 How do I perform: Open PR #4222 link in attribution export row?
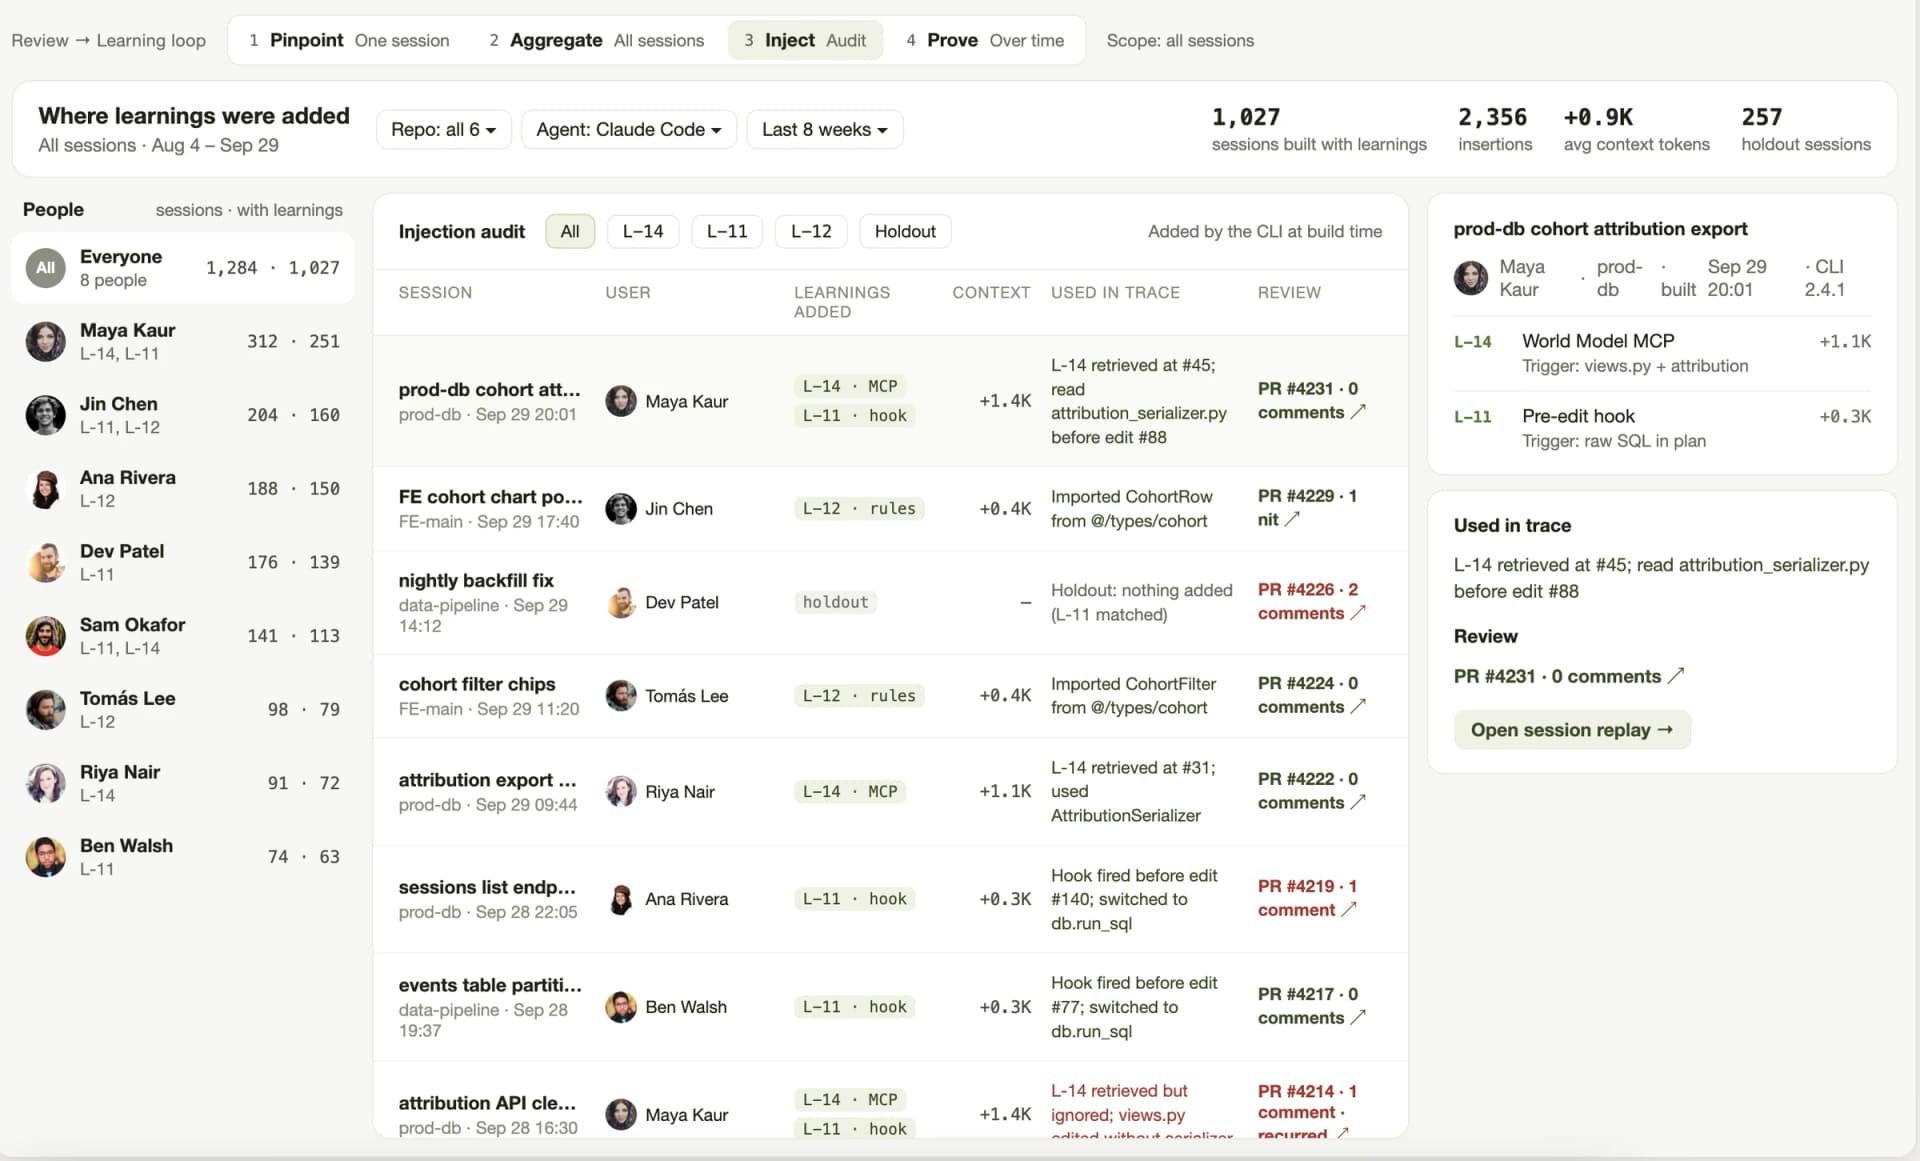coord(1311,791)
